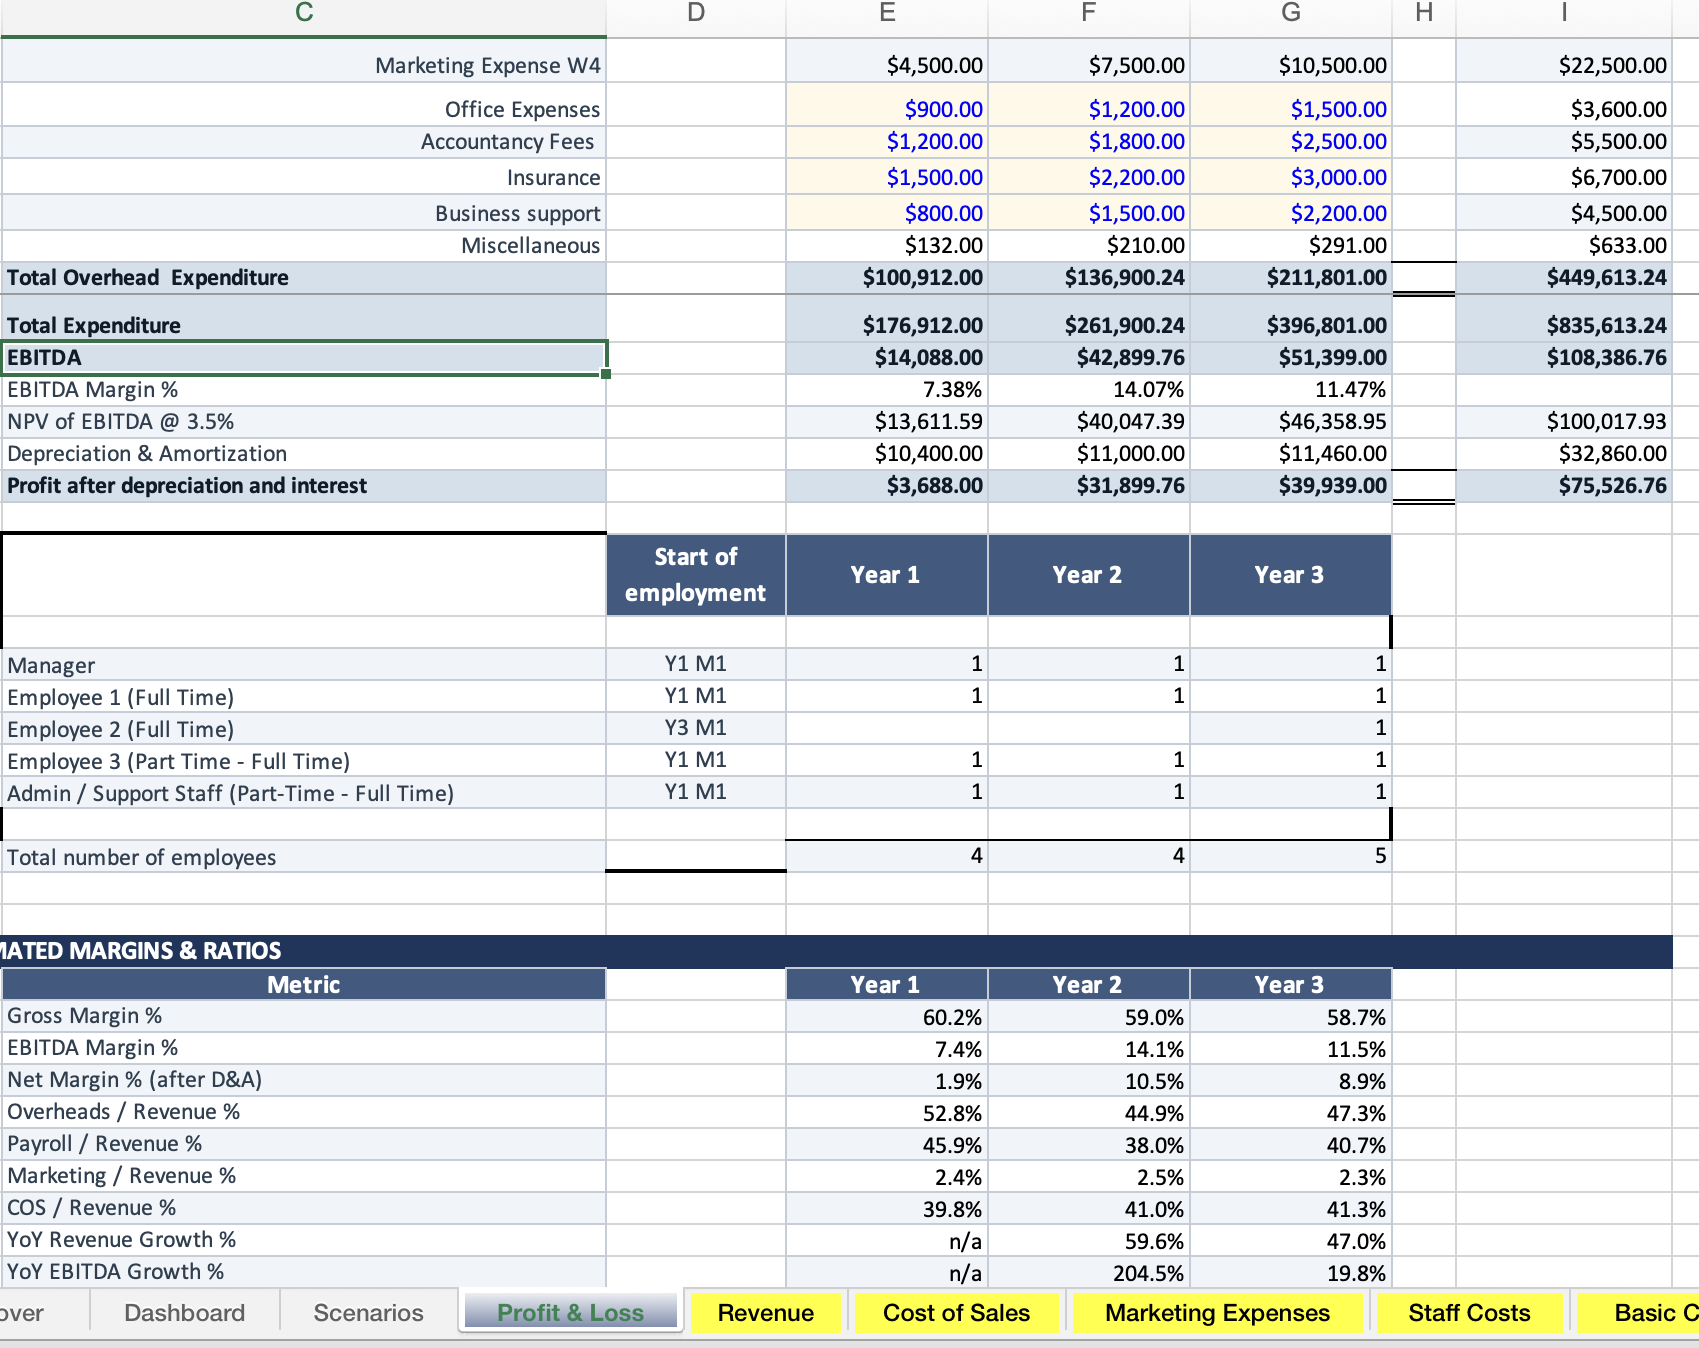Viewport: 1699px width, 1348px height.
Task: Click Employee 2 start date Y3 M1
Action: tap(696, 728)
